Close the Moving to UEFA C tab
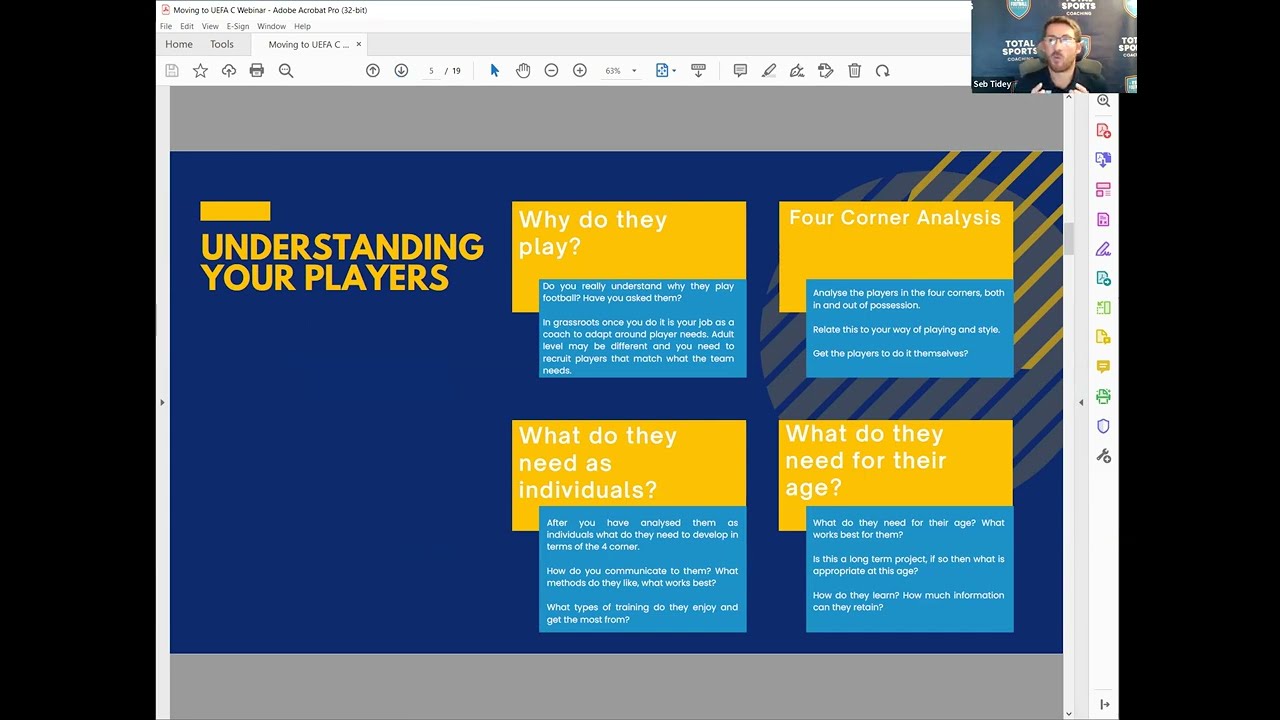Image resolution: width=1280 pixels, height=720 pixels. point(359,44)
